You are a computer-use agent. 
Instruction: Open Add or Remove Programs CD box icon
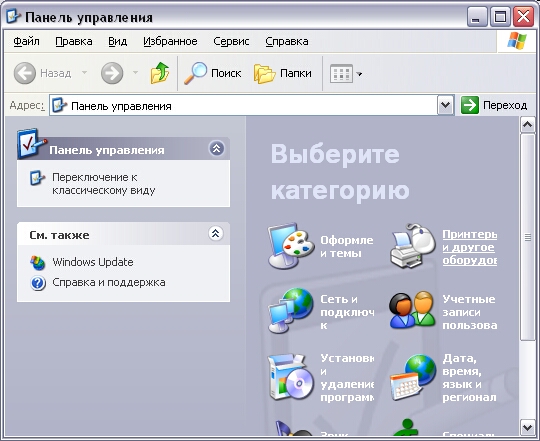pos(291,377)
